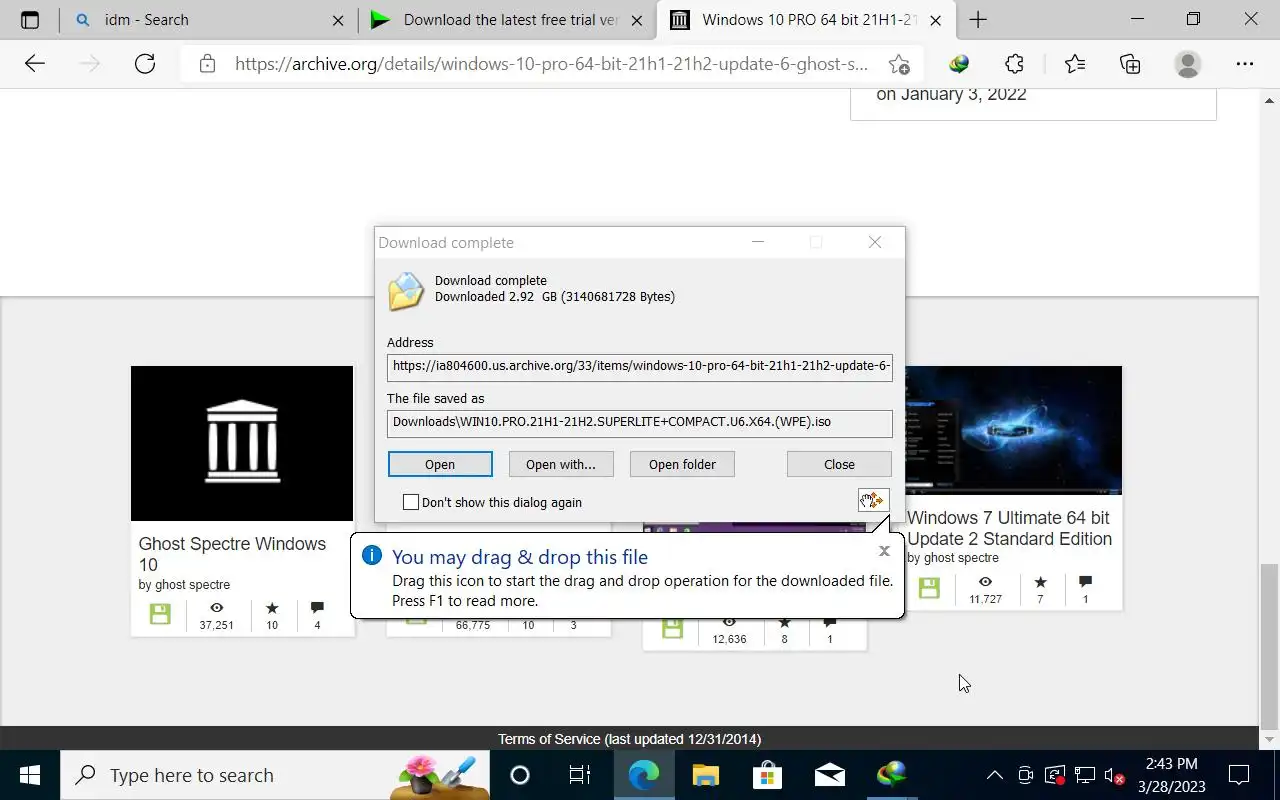Open IDM extension icon in toolbar

959,64
